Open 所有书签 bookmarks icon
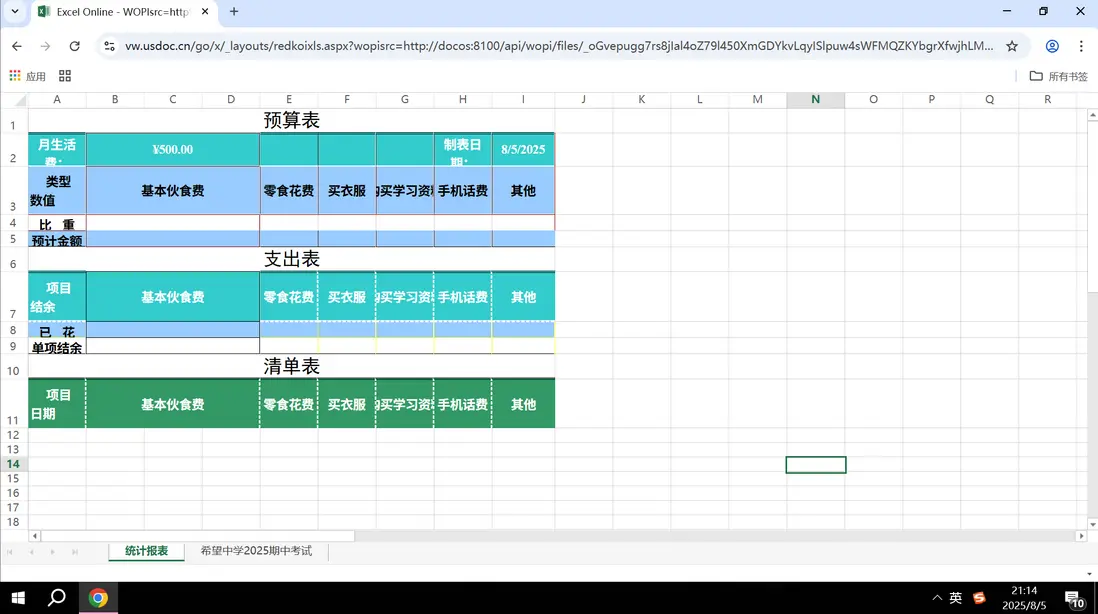This screenshot has height=614, width=1098. click(1038, 75)
